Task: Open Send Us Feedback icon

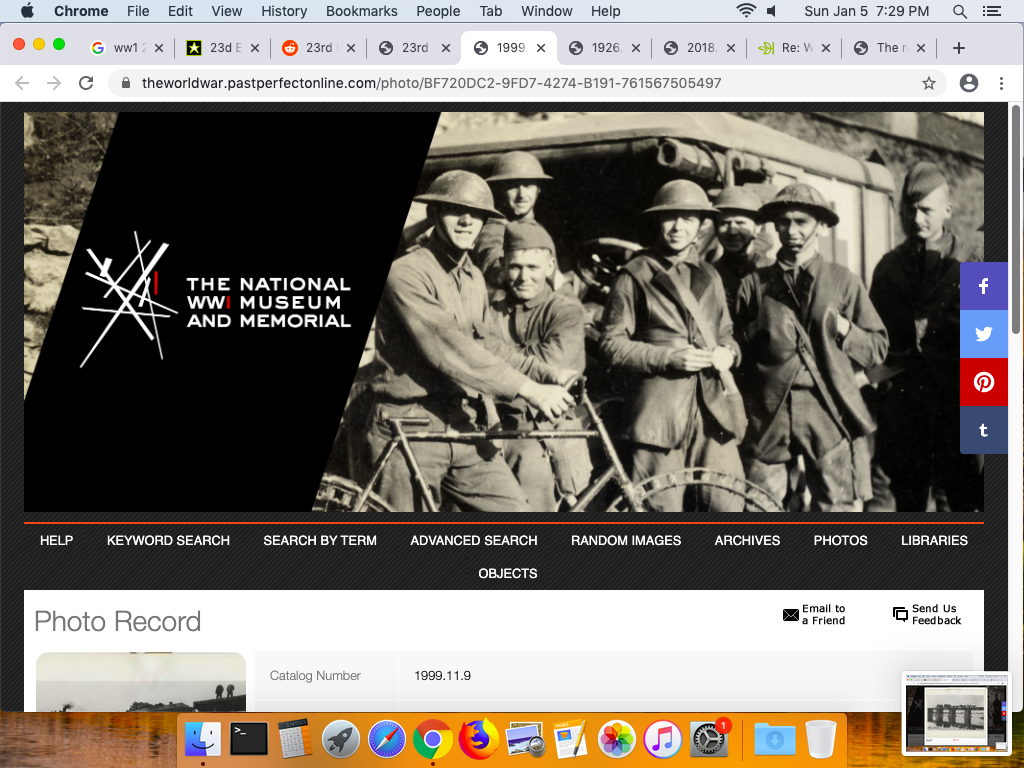Action: click(900, 614)
